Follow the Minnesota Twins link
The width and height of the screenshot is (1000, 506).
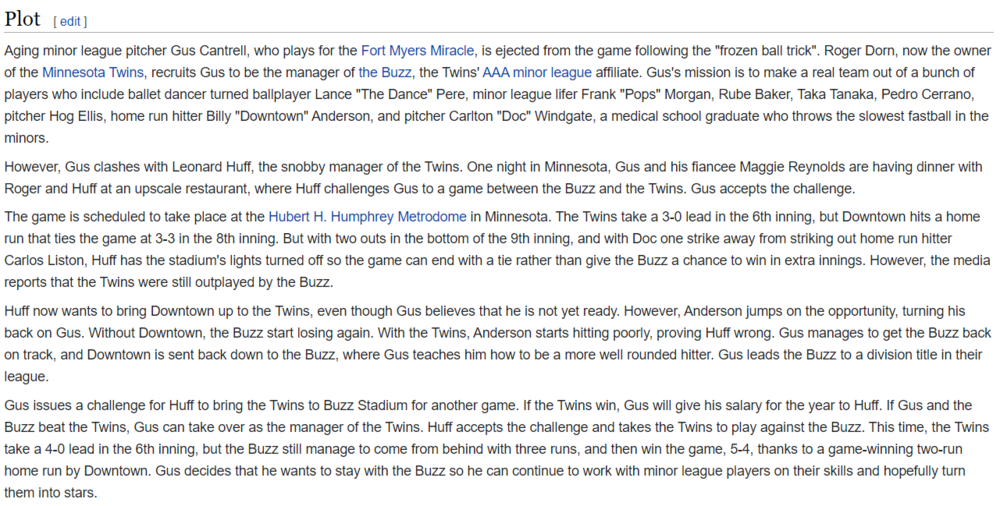[x=94, y=72]
